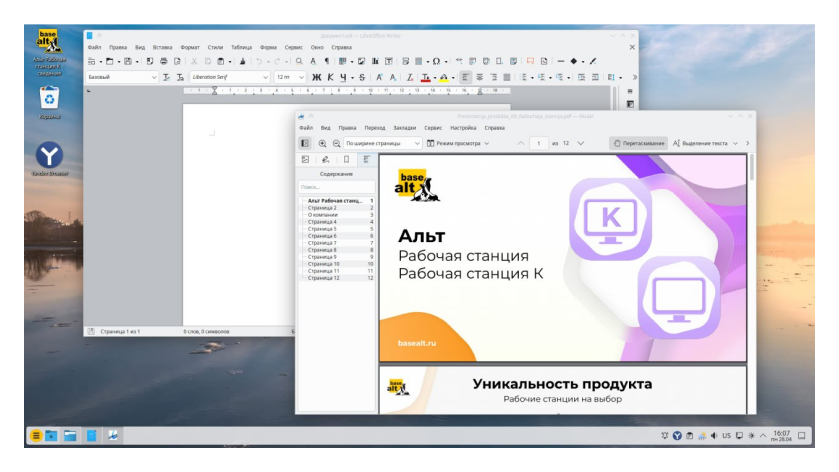Viewport: 839px width, 472px height.
Task: Go to next page arrow in Okular
Action: point(581,143)
